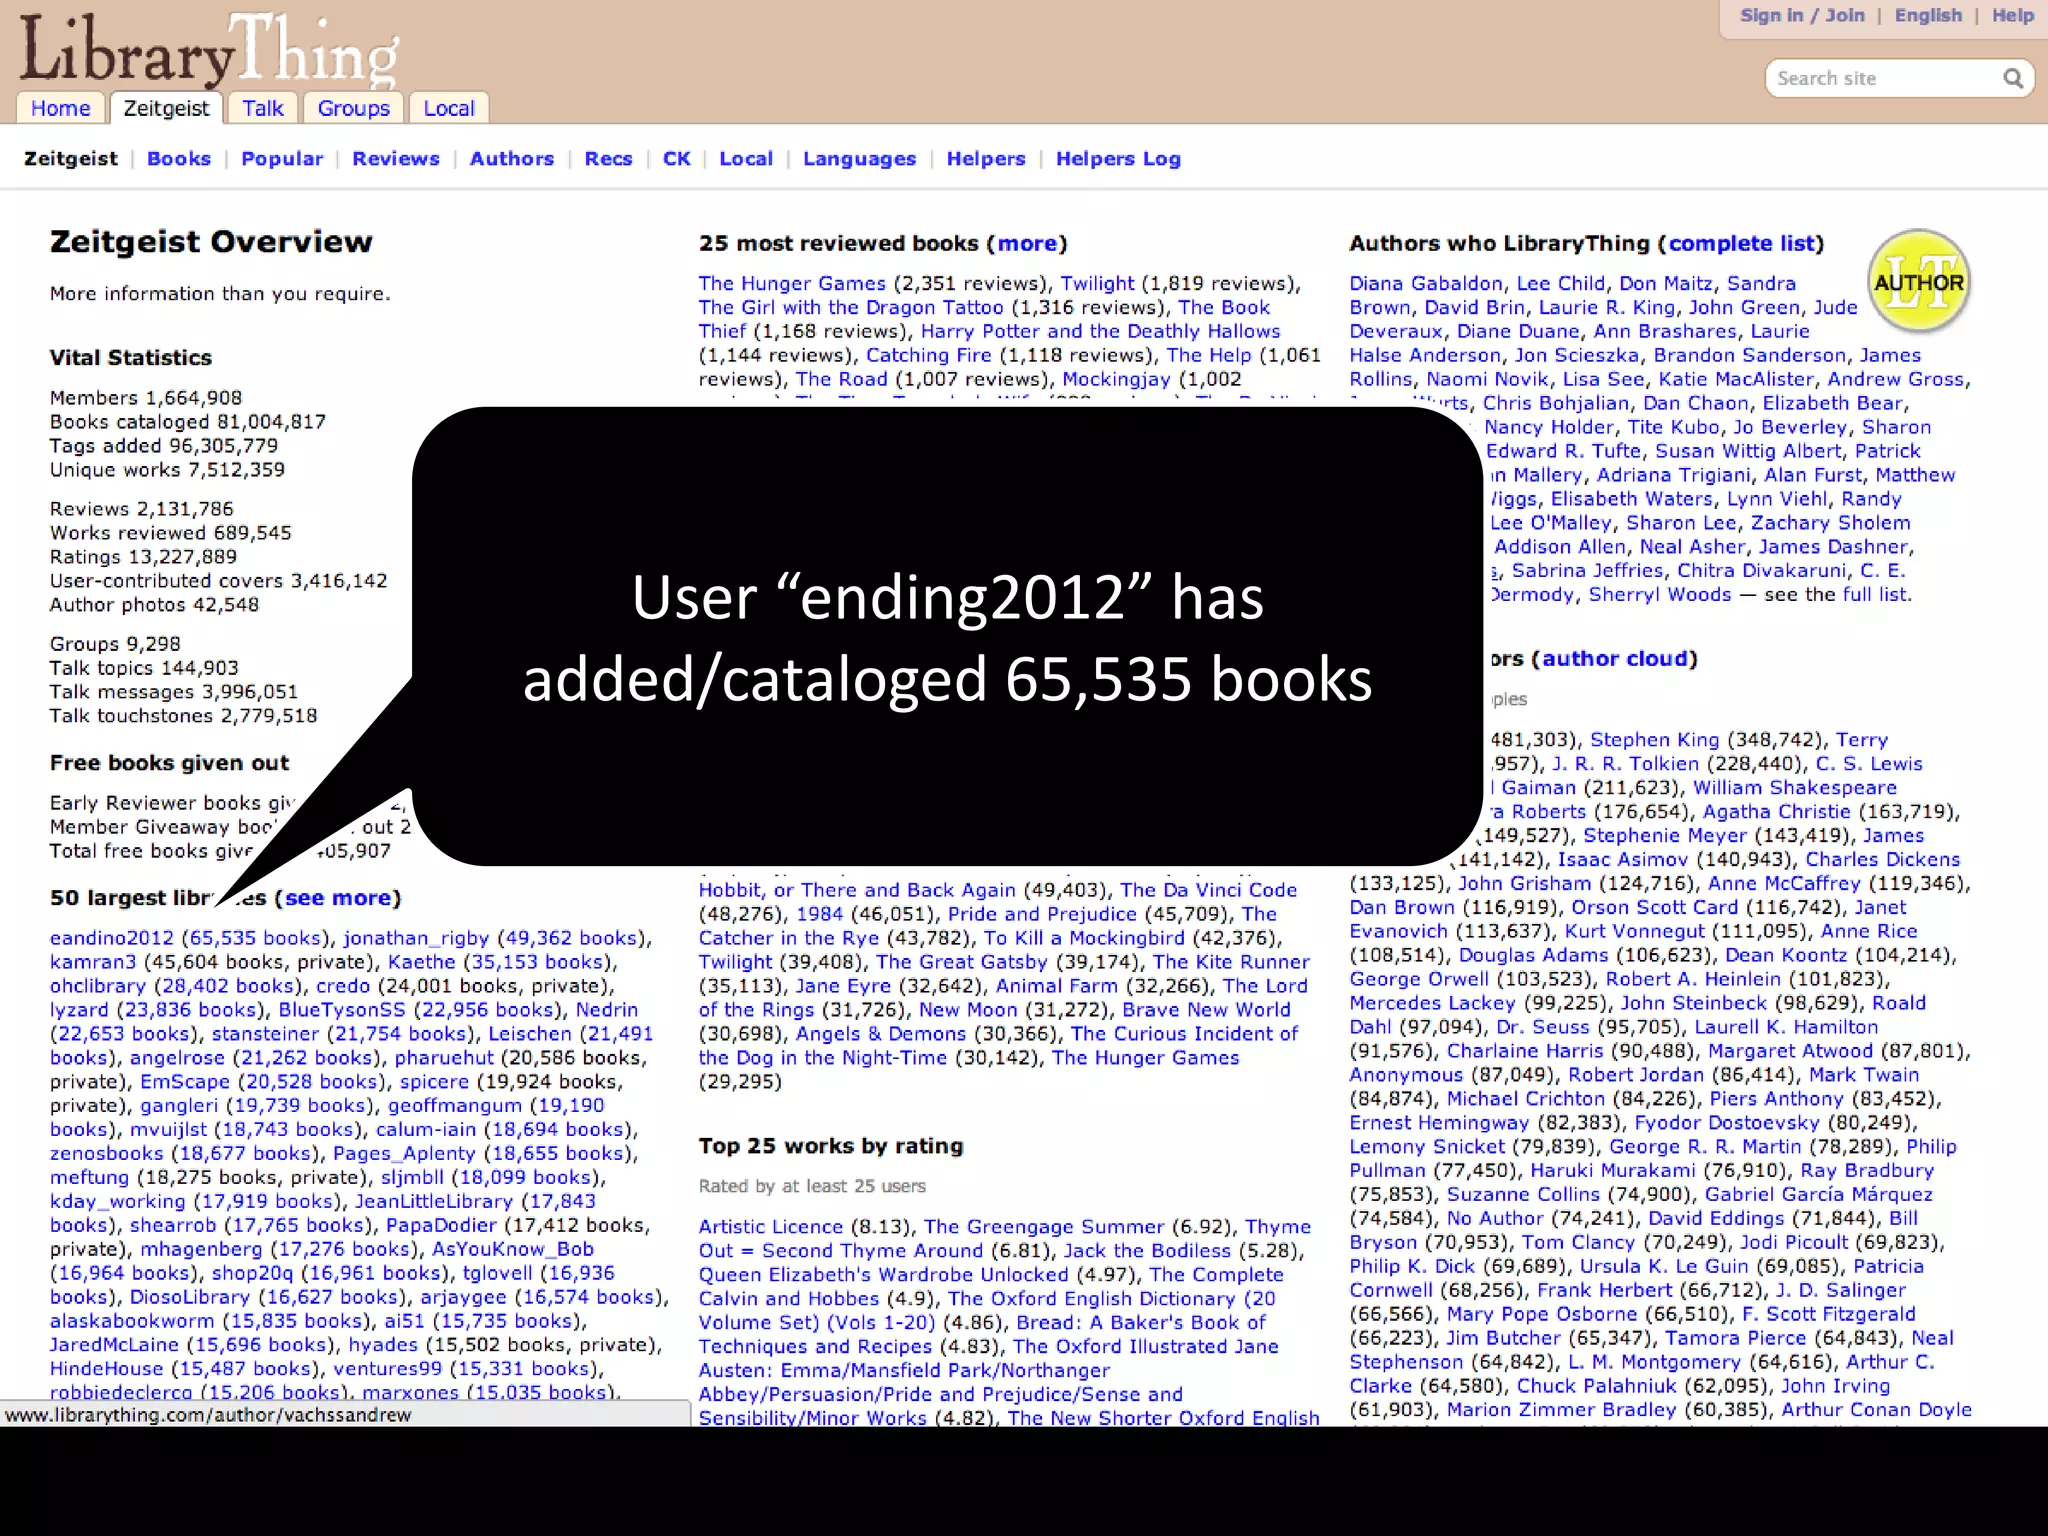Click the 'full list' link after Sherryl Woods

coord(1875,594)
